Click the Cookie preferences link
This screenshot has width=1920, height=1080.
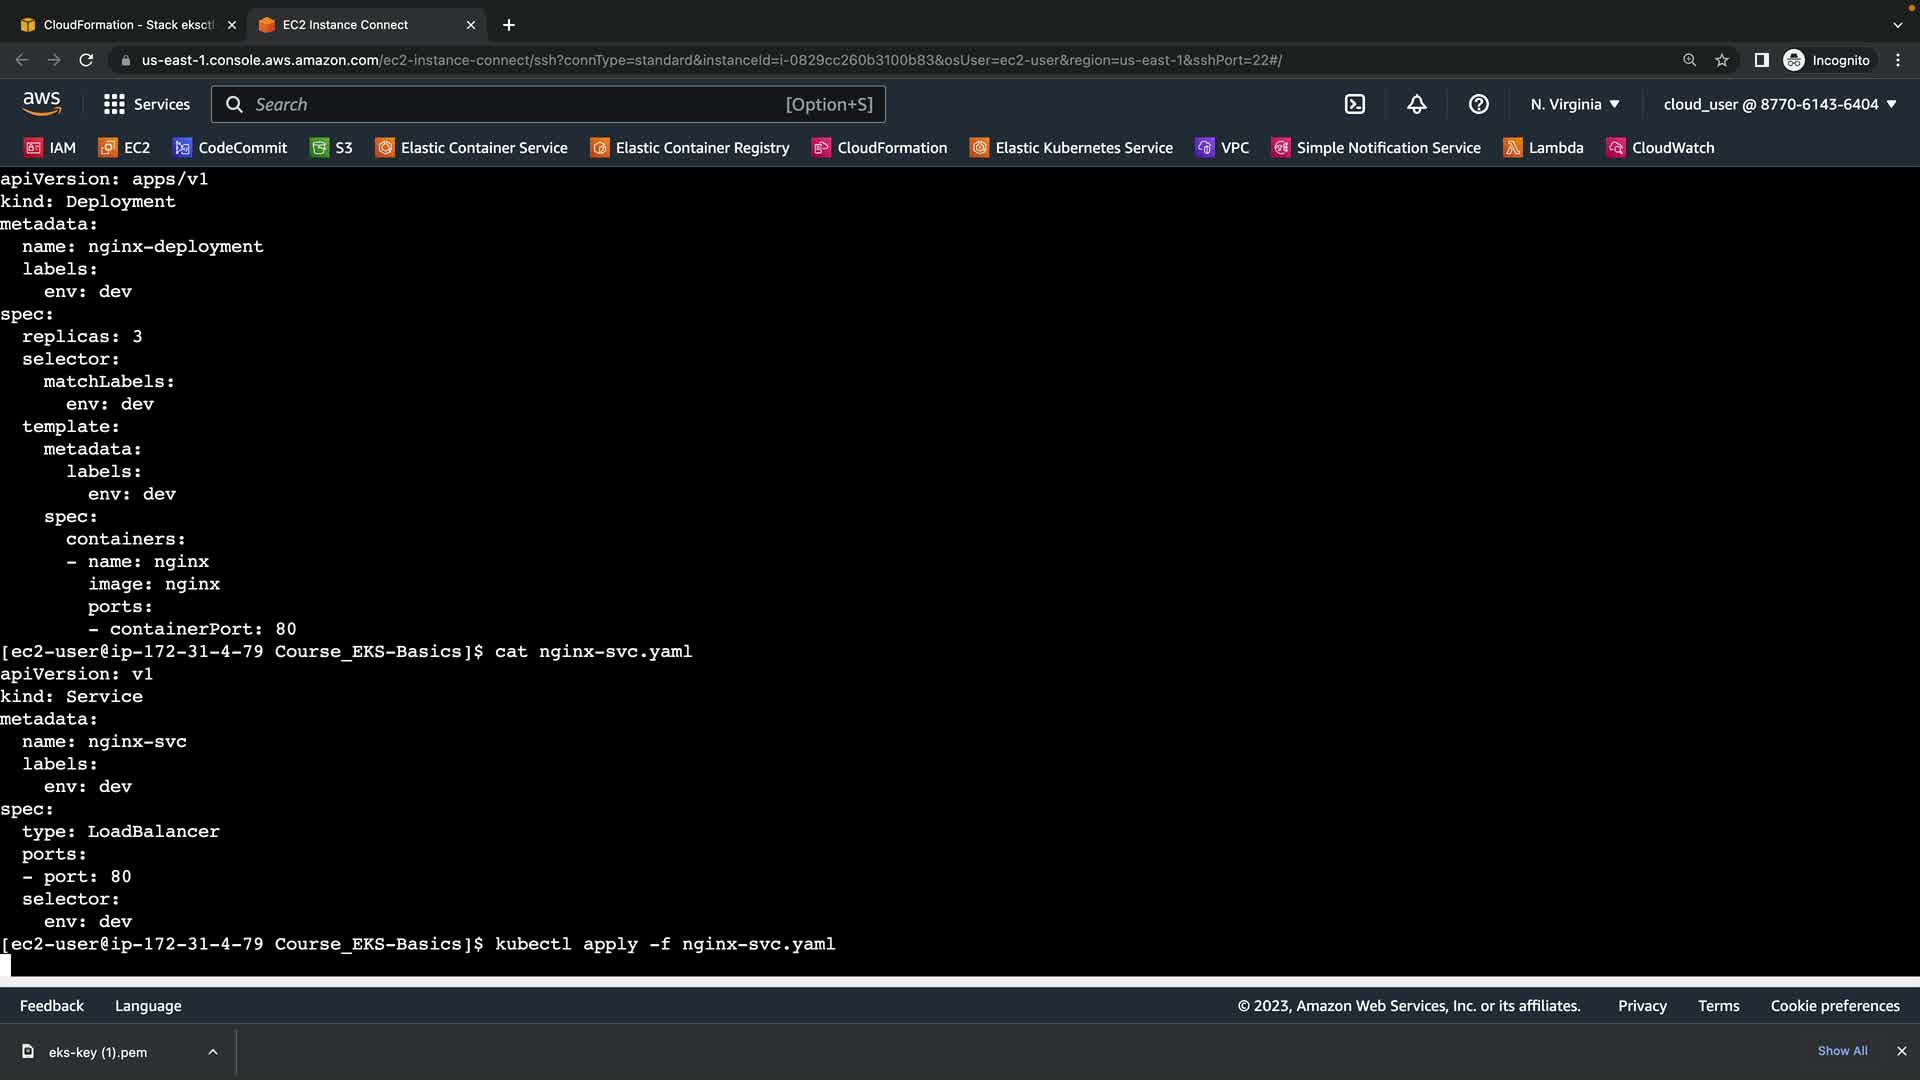click(x=1835, y=1006)
